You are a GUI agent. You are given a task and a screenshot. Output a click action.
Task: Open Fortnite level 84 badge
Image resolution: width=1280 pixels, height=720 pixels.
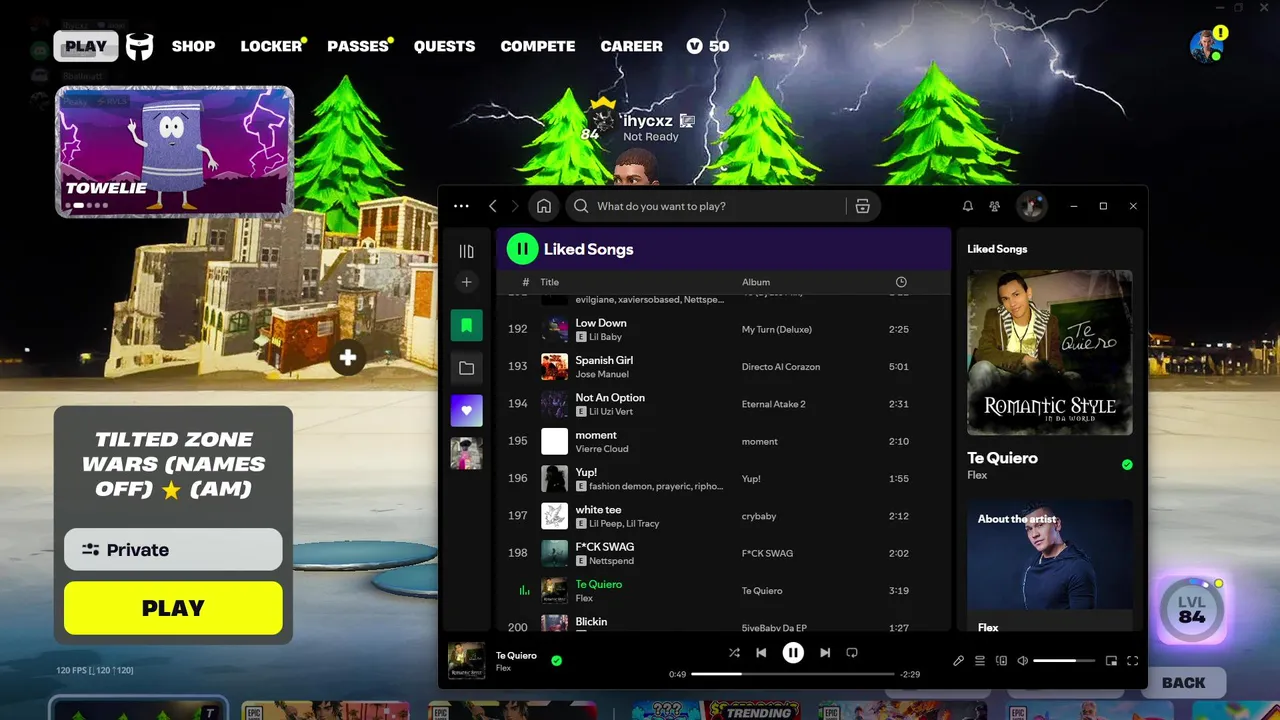click(x=1191, y=610)
